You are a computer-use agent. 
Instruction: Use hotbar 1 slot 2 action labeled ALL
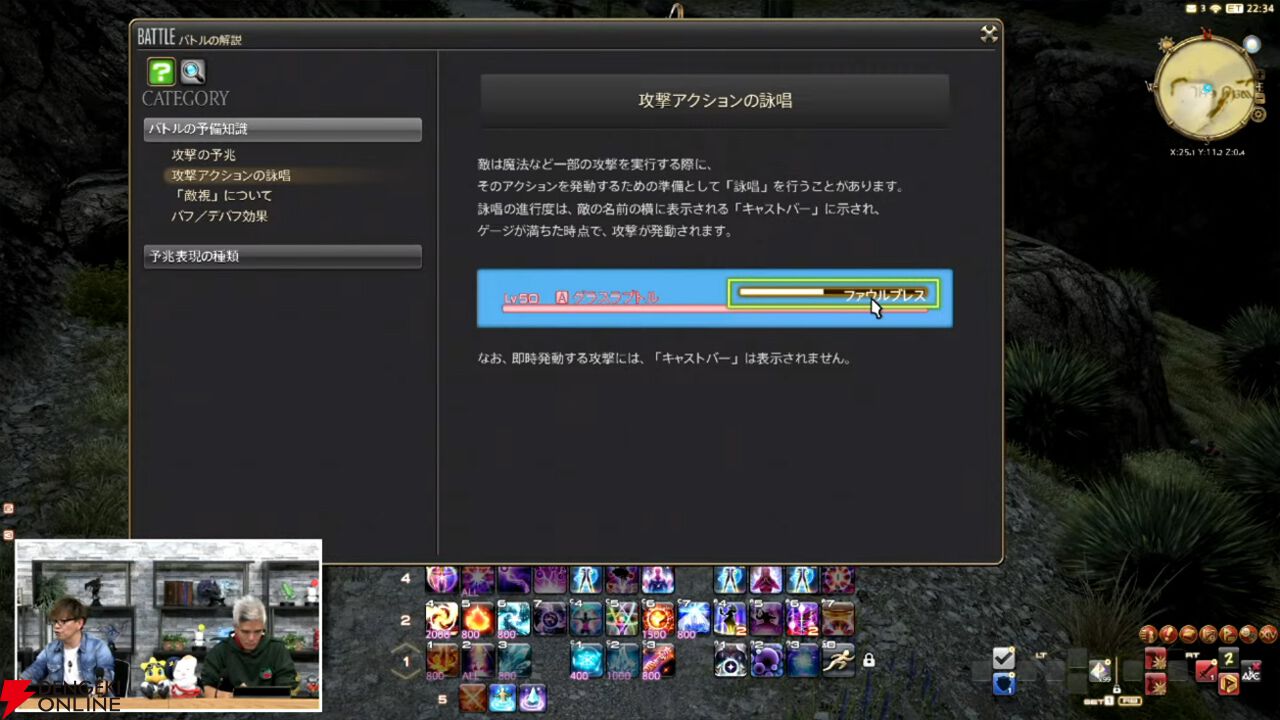point(478,660)
